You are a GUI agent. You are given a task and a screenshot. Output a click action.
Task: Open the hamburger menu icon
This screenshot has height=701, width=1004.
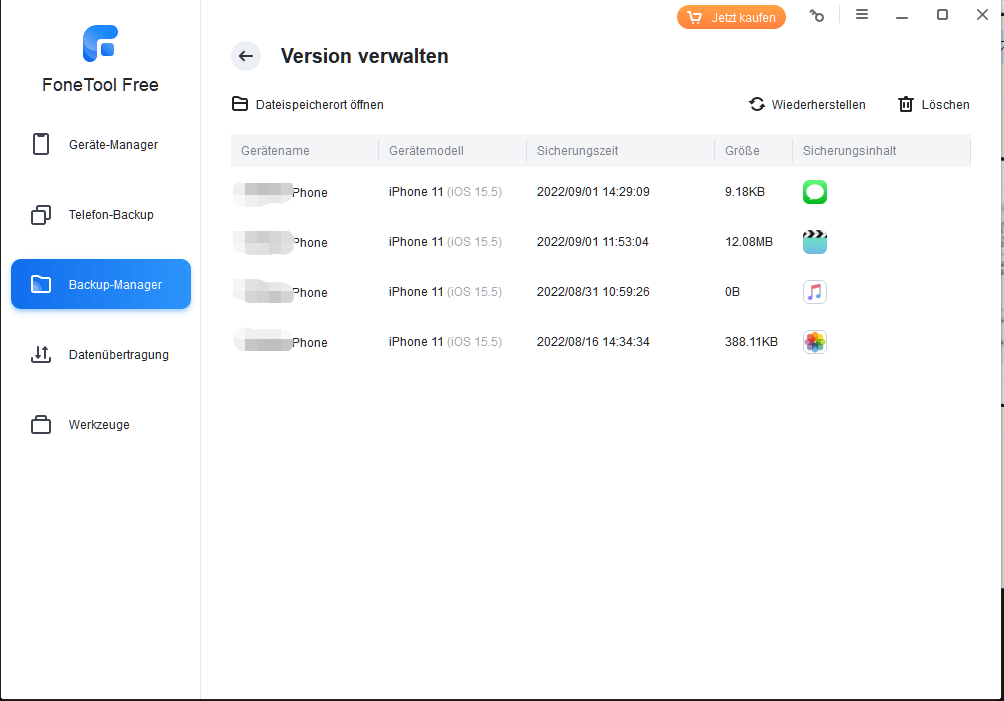pyautogui.click(x=862, y=14)
